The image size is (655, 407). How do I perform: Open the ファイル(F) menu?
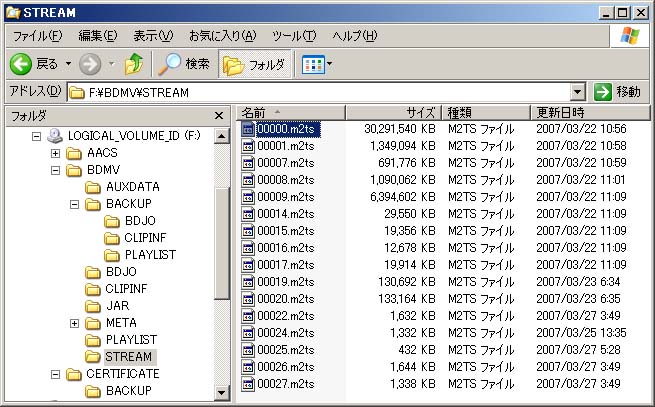click(38, 36)
